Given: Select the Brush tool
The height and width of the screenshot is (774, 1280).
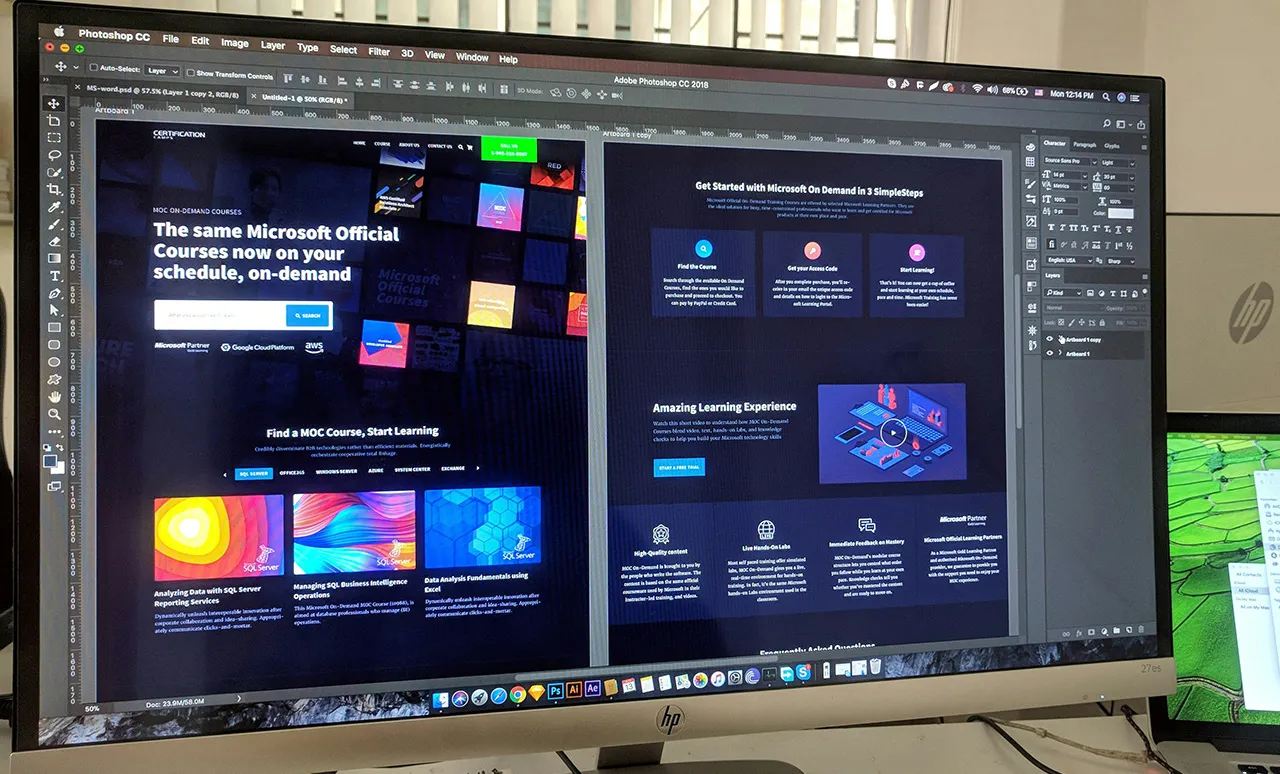Looking at the screenshot, I should [54, 223].
